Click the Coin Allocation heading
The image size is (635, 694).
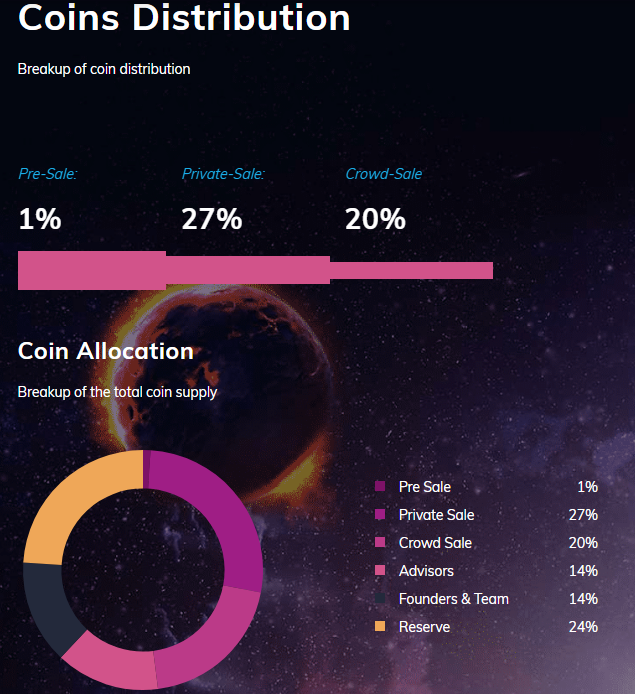(x=106, y=351)
